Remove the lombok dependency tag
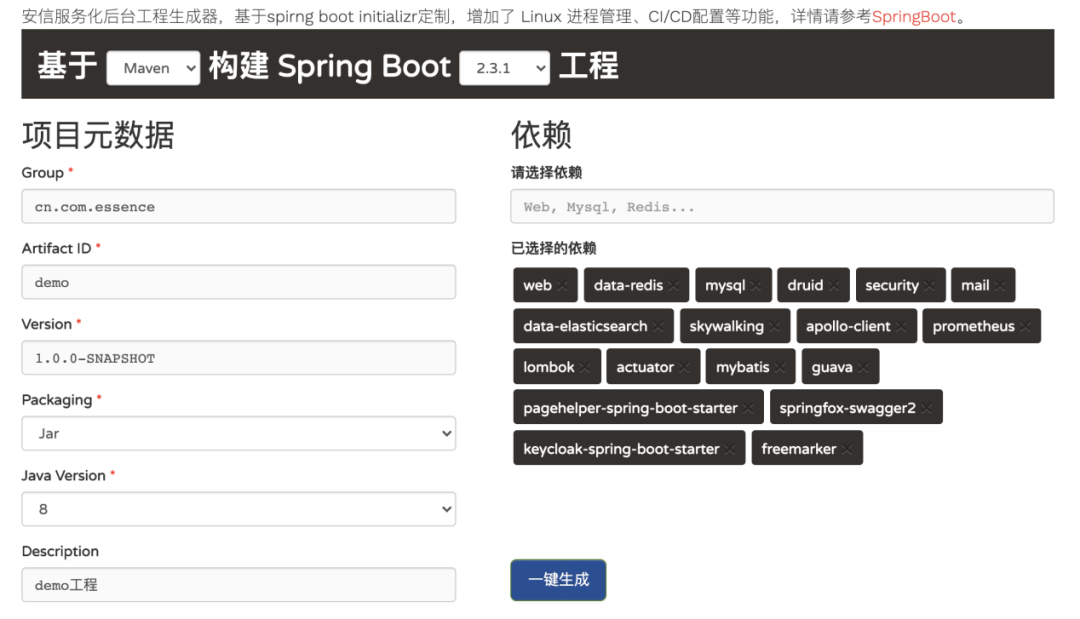 click(585, 367)
